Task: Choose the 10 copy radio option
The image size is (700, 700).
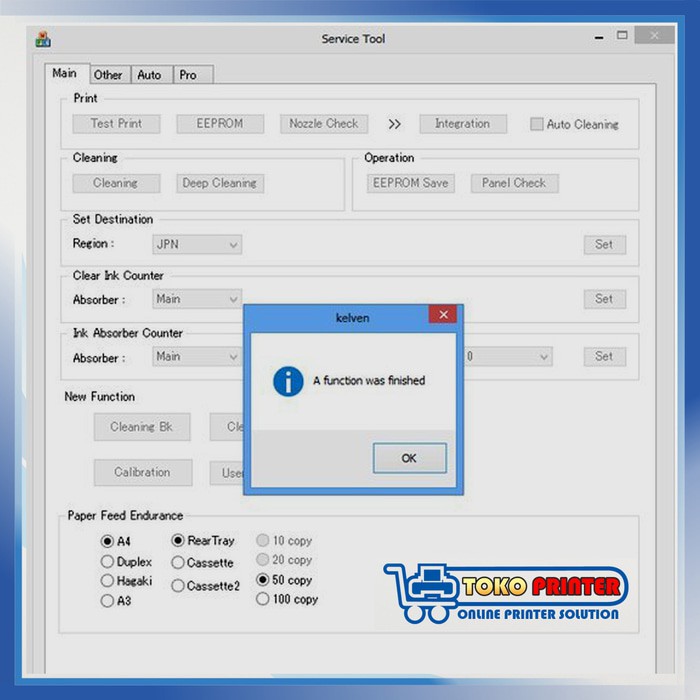Action: click(262, 540)
